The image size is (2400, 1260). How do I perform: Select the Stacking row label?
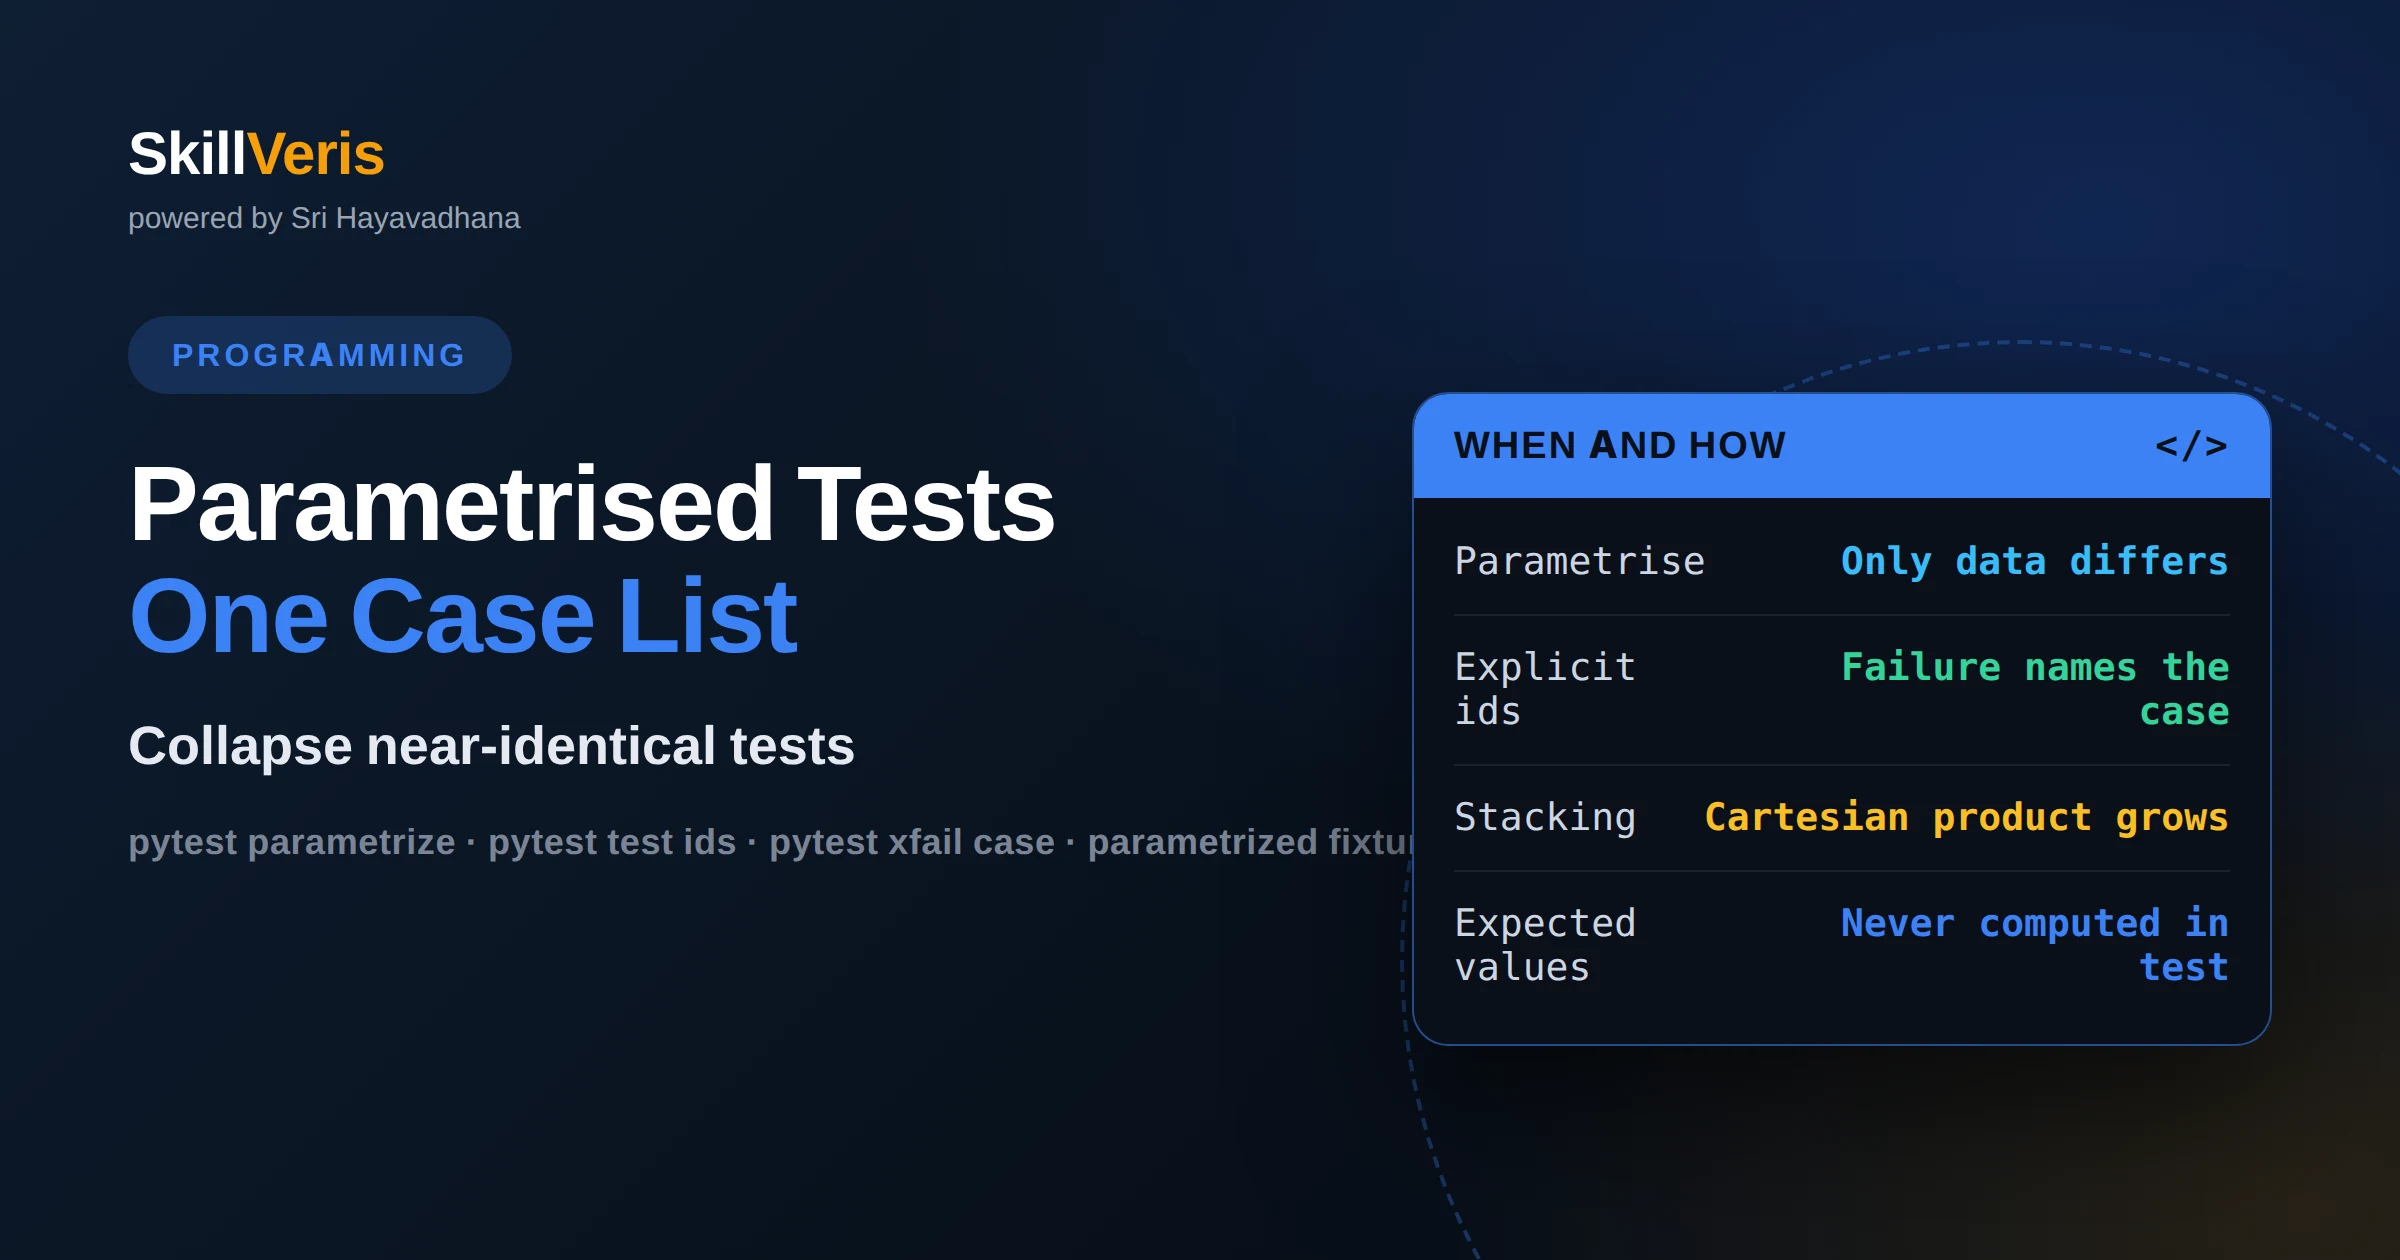(x=1545, y=817)
